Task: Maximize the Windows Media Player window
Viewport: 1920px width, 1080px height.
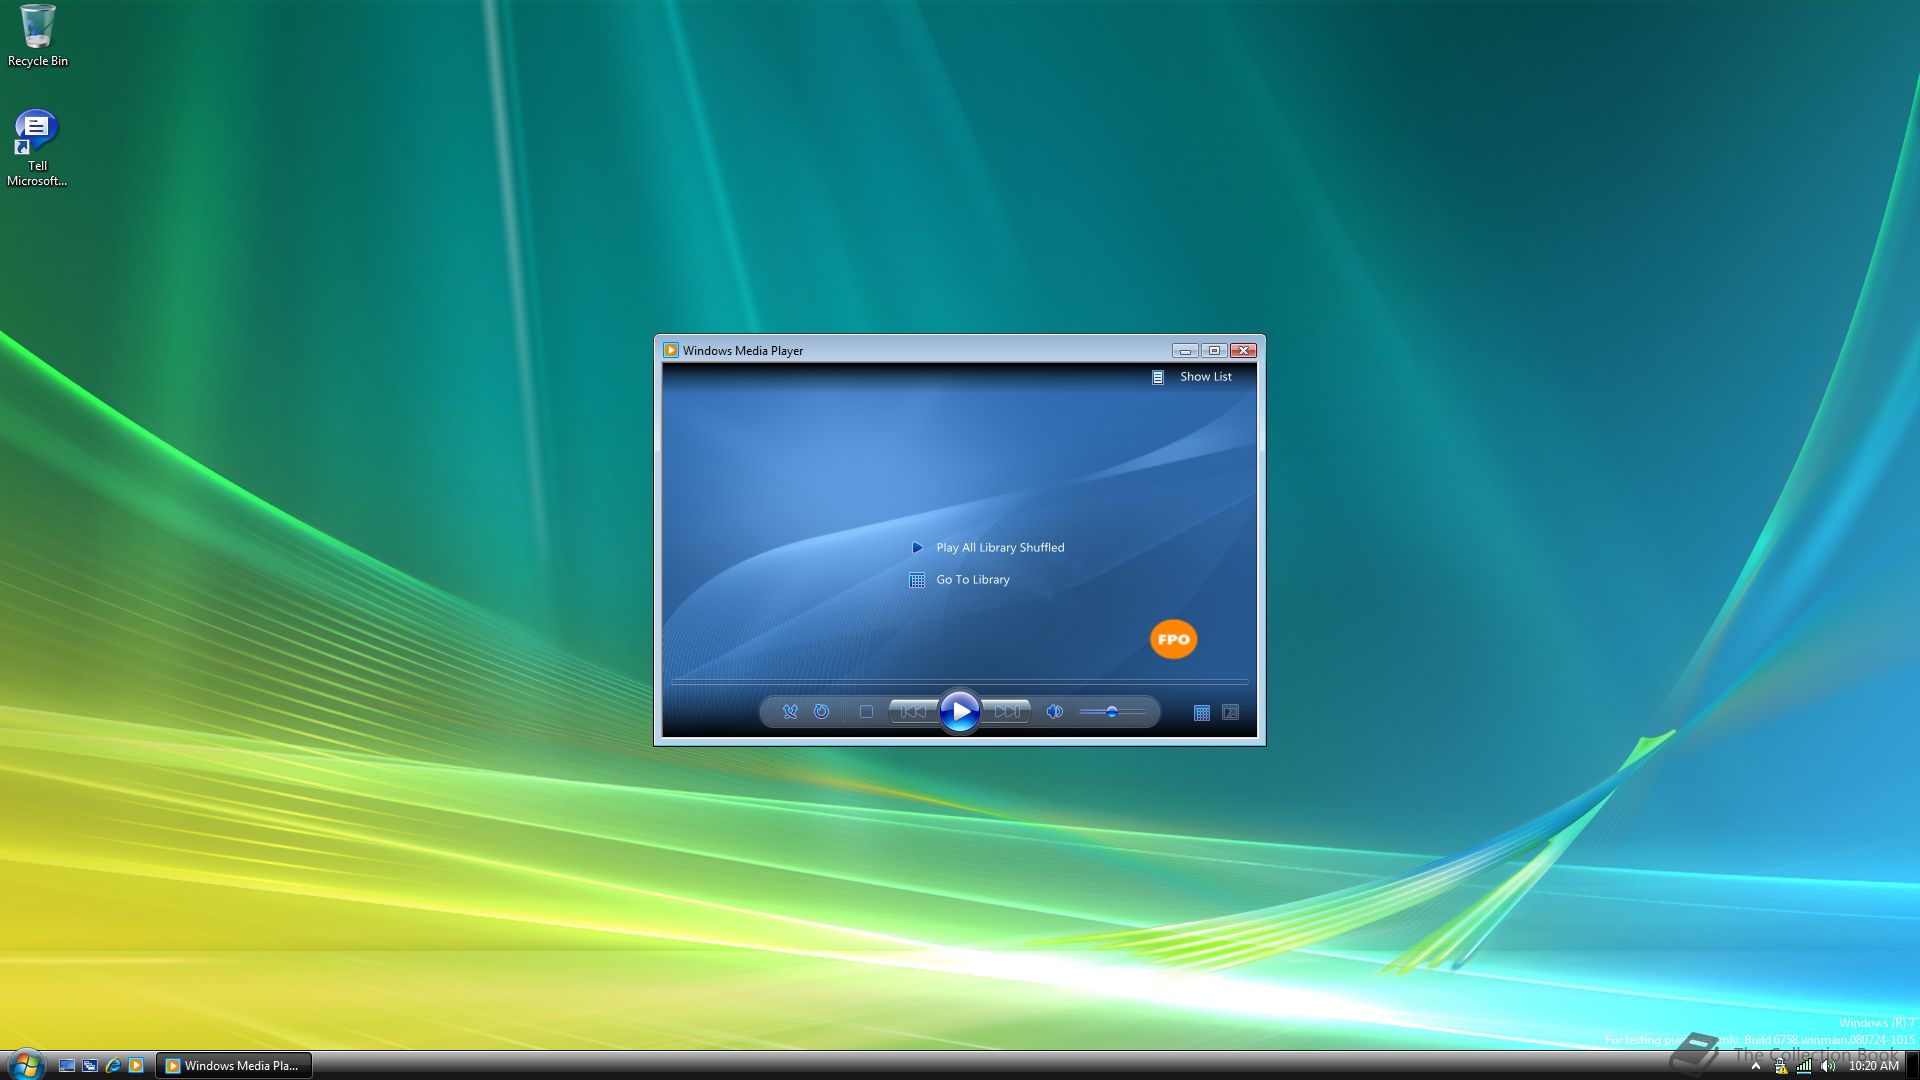Action: 1214,350
